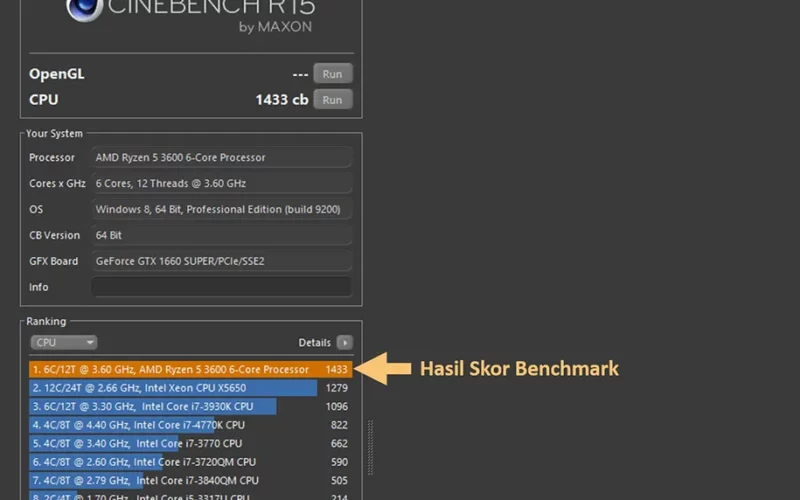
Task: Run the CPU benchmark test
Action: pos(333,99)
